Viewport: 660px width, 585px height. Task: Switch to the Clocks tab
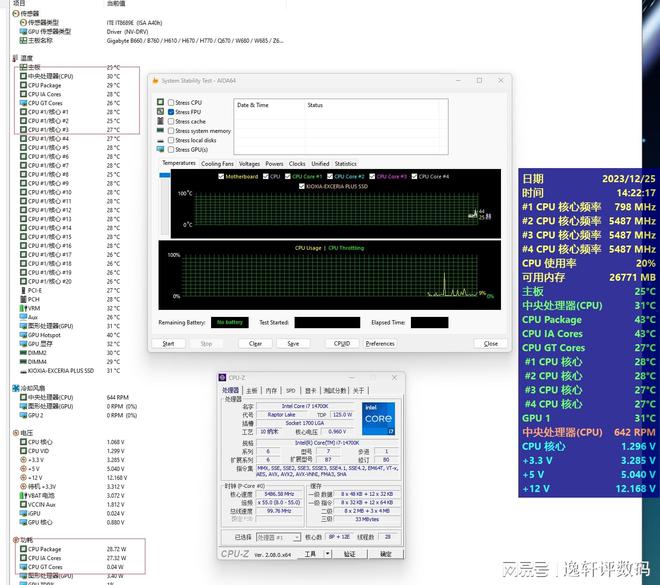click(x=297, y=164)
